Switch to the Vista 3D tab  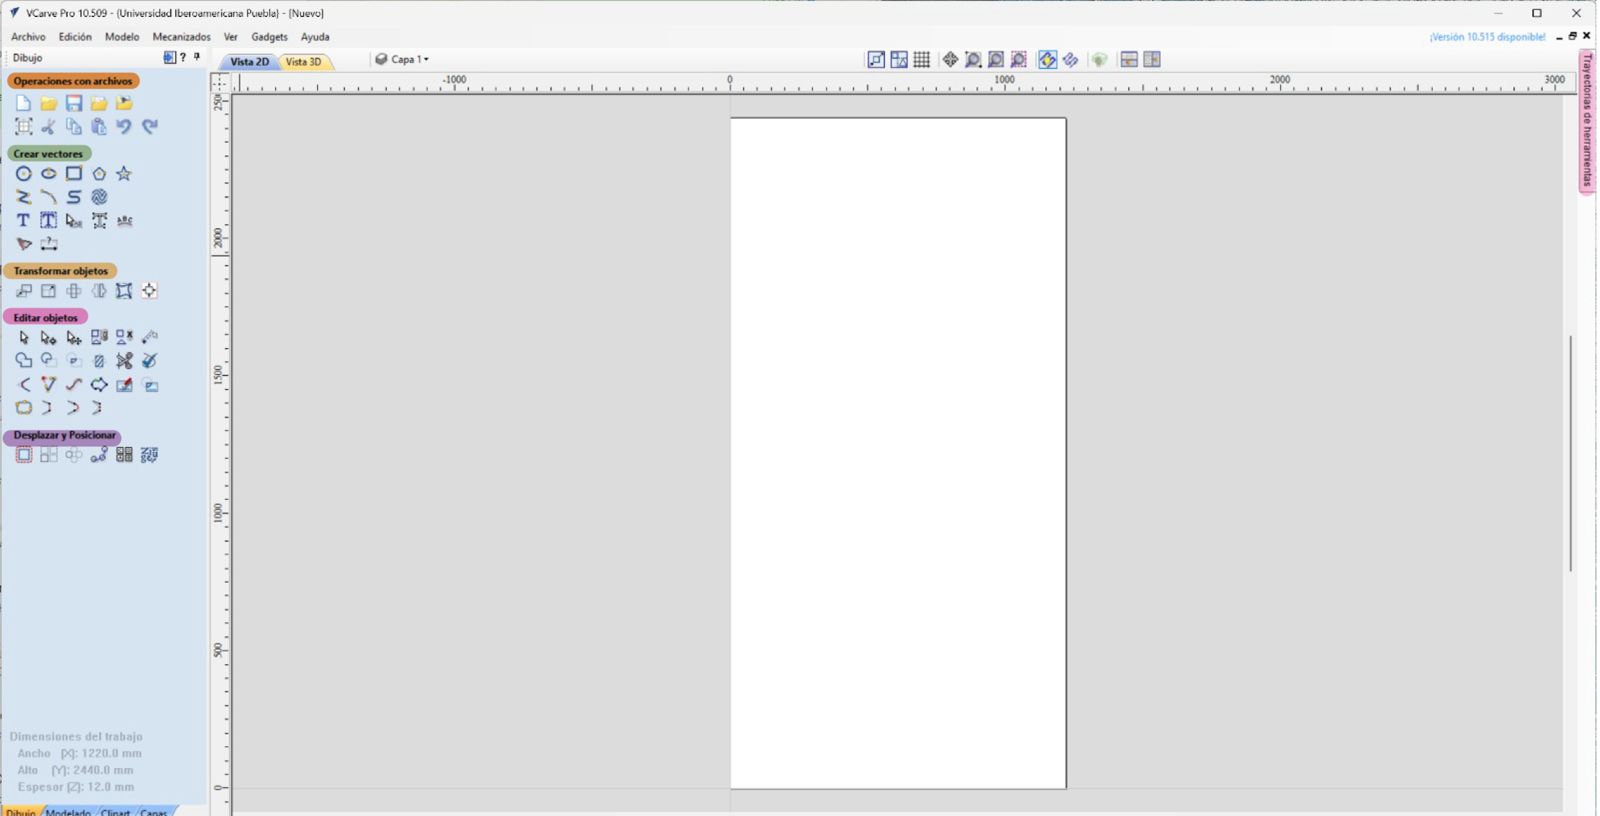(304, 62)
